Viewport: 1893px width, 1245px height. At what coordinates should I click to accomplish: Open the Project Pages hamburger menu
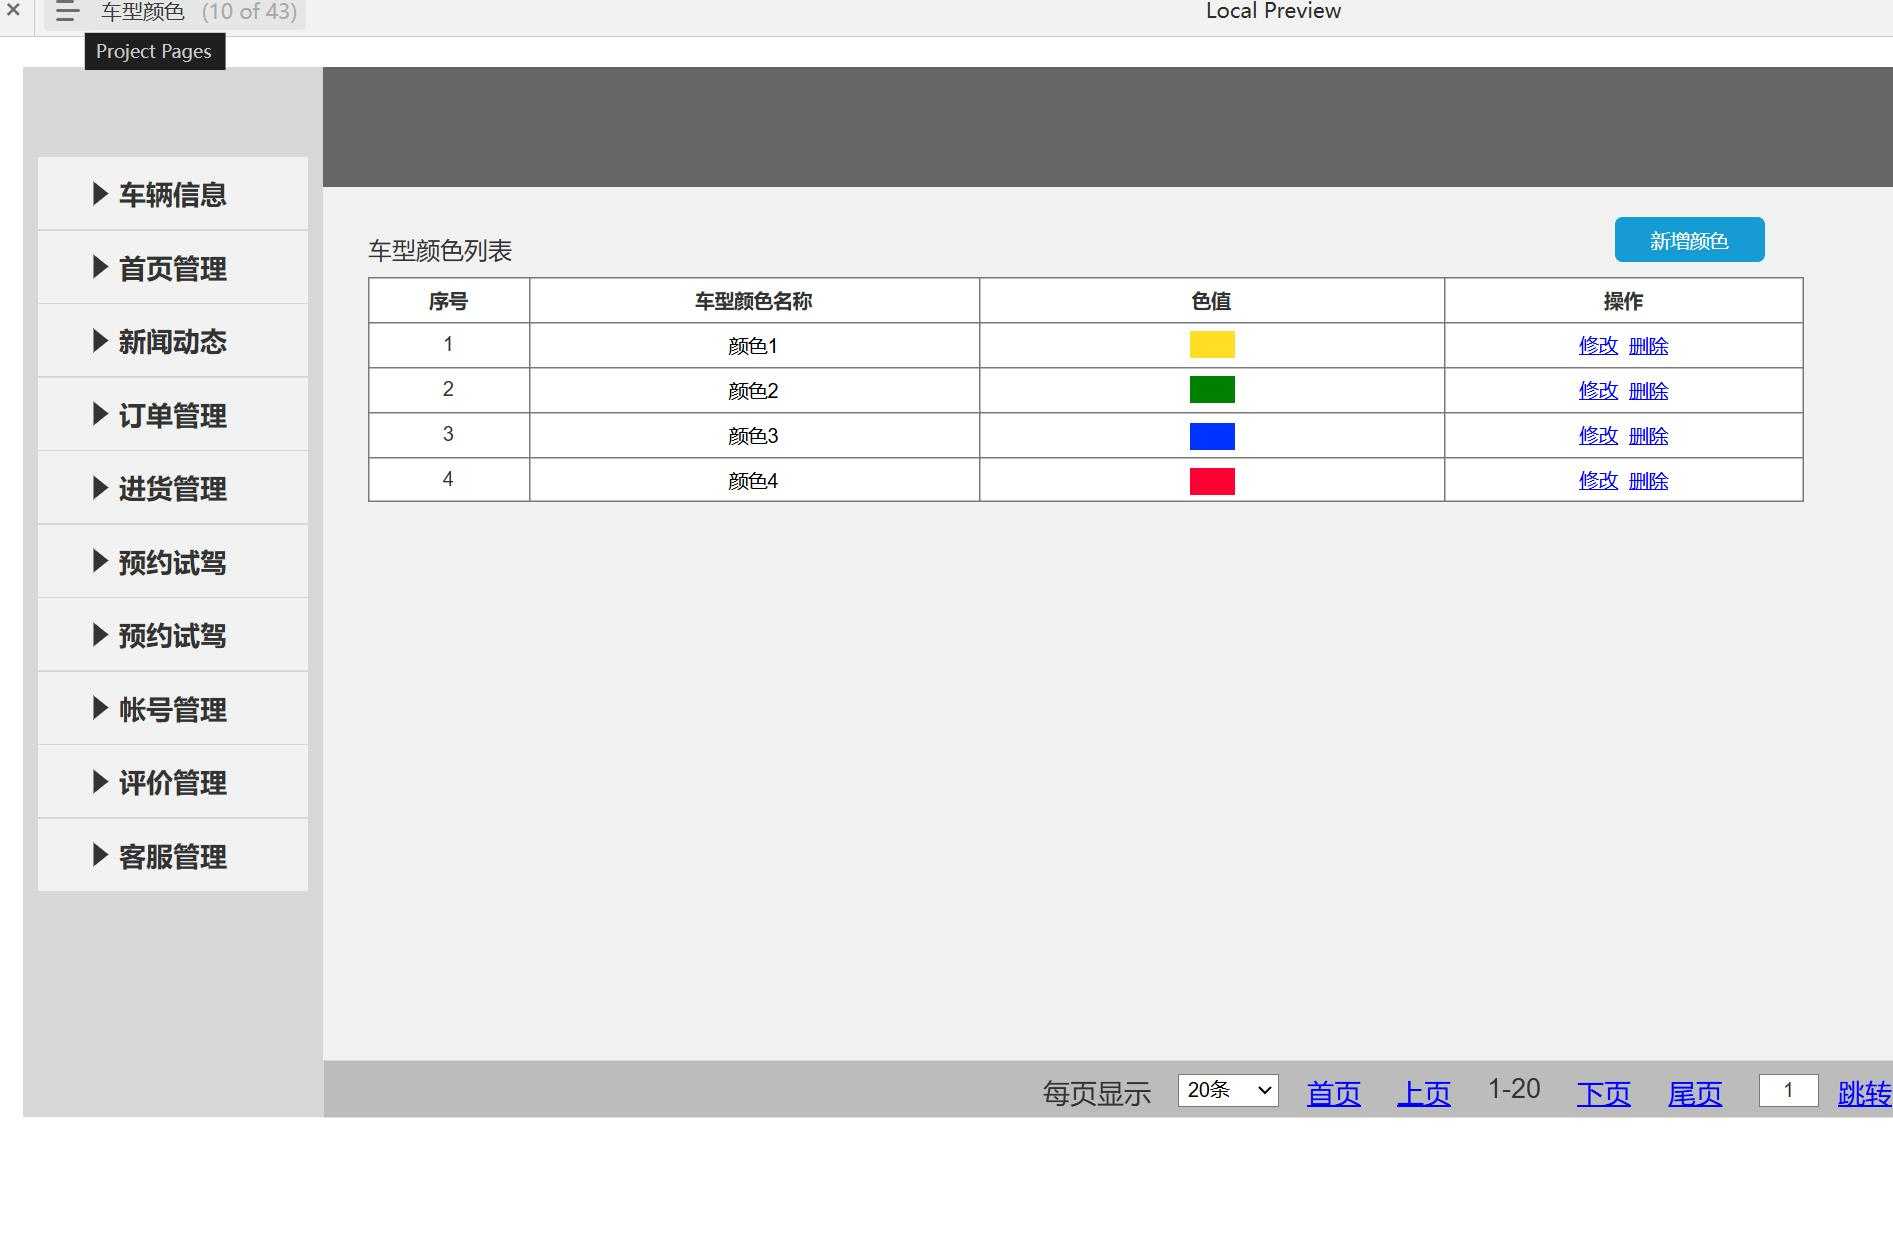coord(66,12)
